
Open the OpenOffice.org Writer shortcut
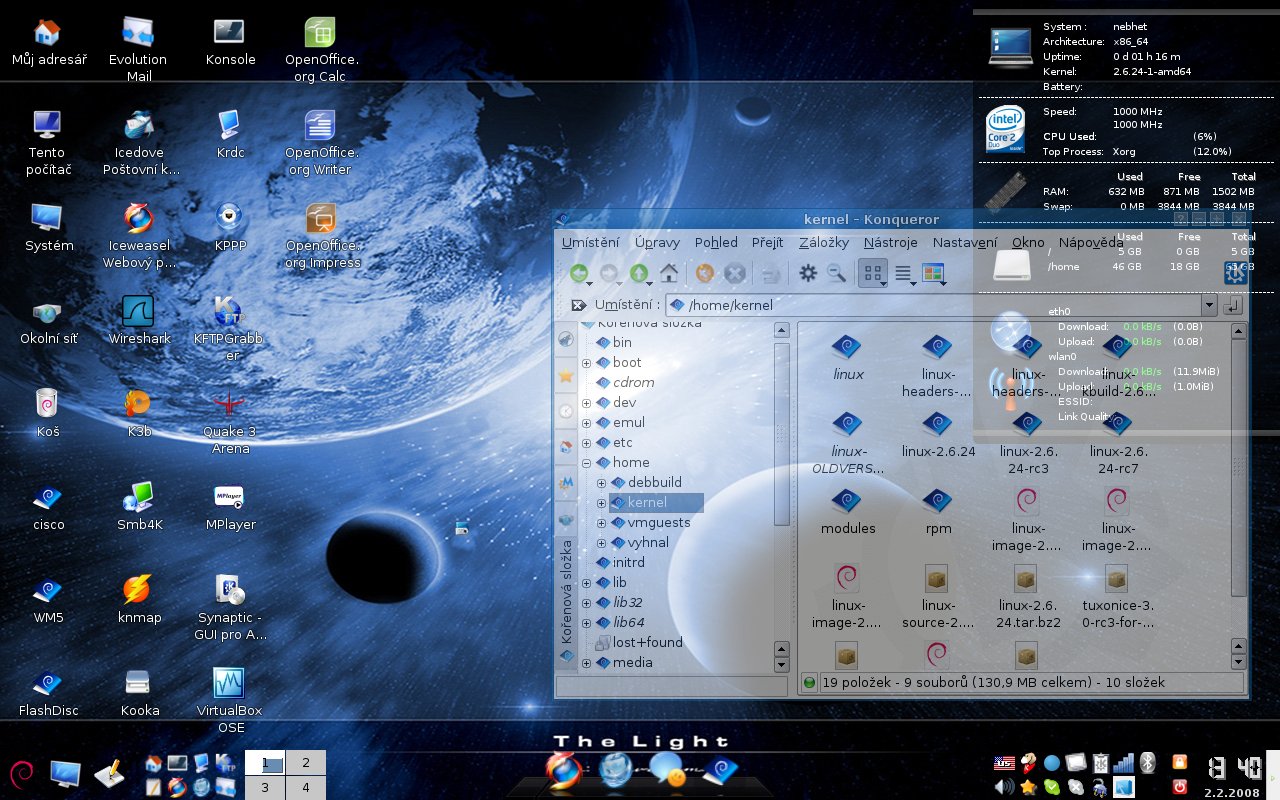tap(321, 142)
